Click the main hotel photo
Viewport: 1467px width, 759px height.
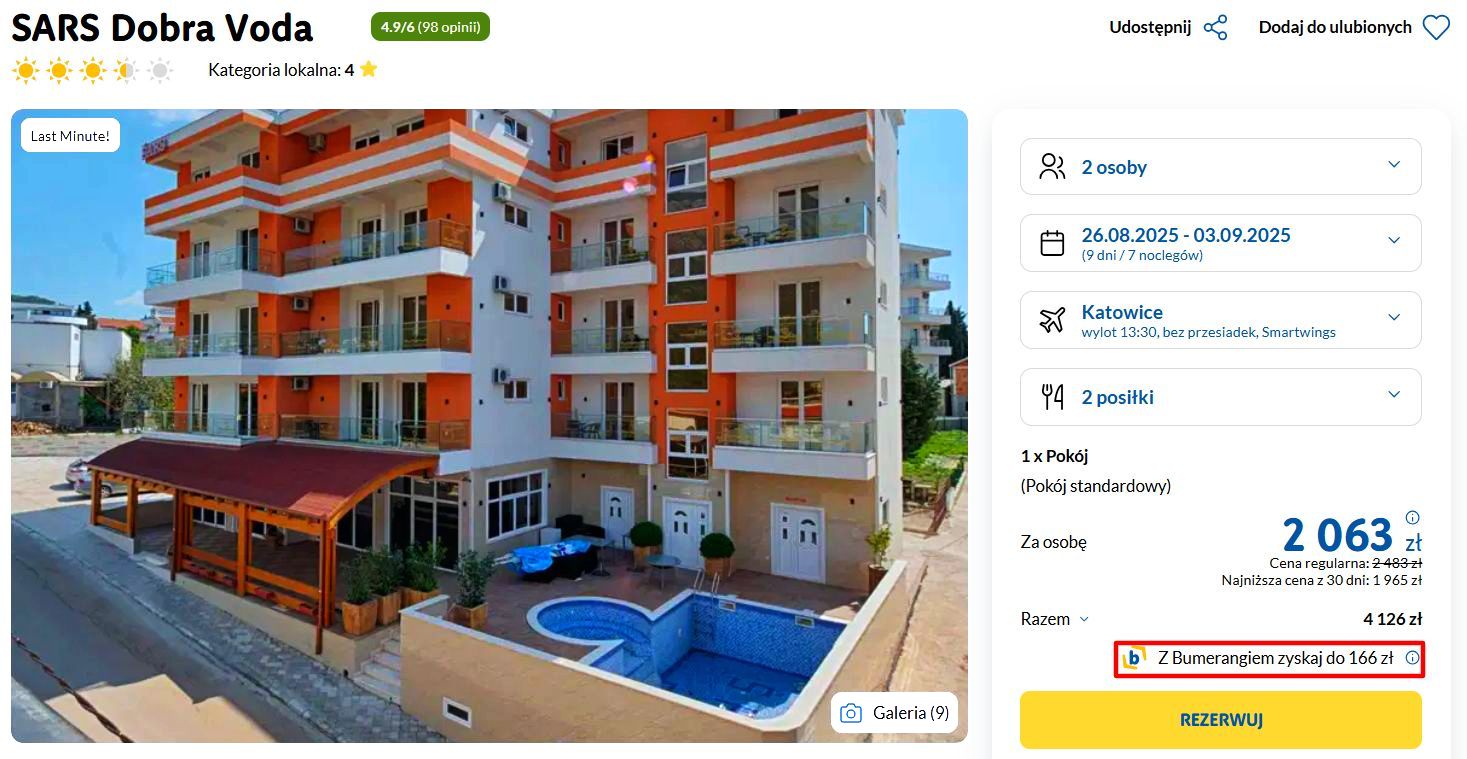489,426
